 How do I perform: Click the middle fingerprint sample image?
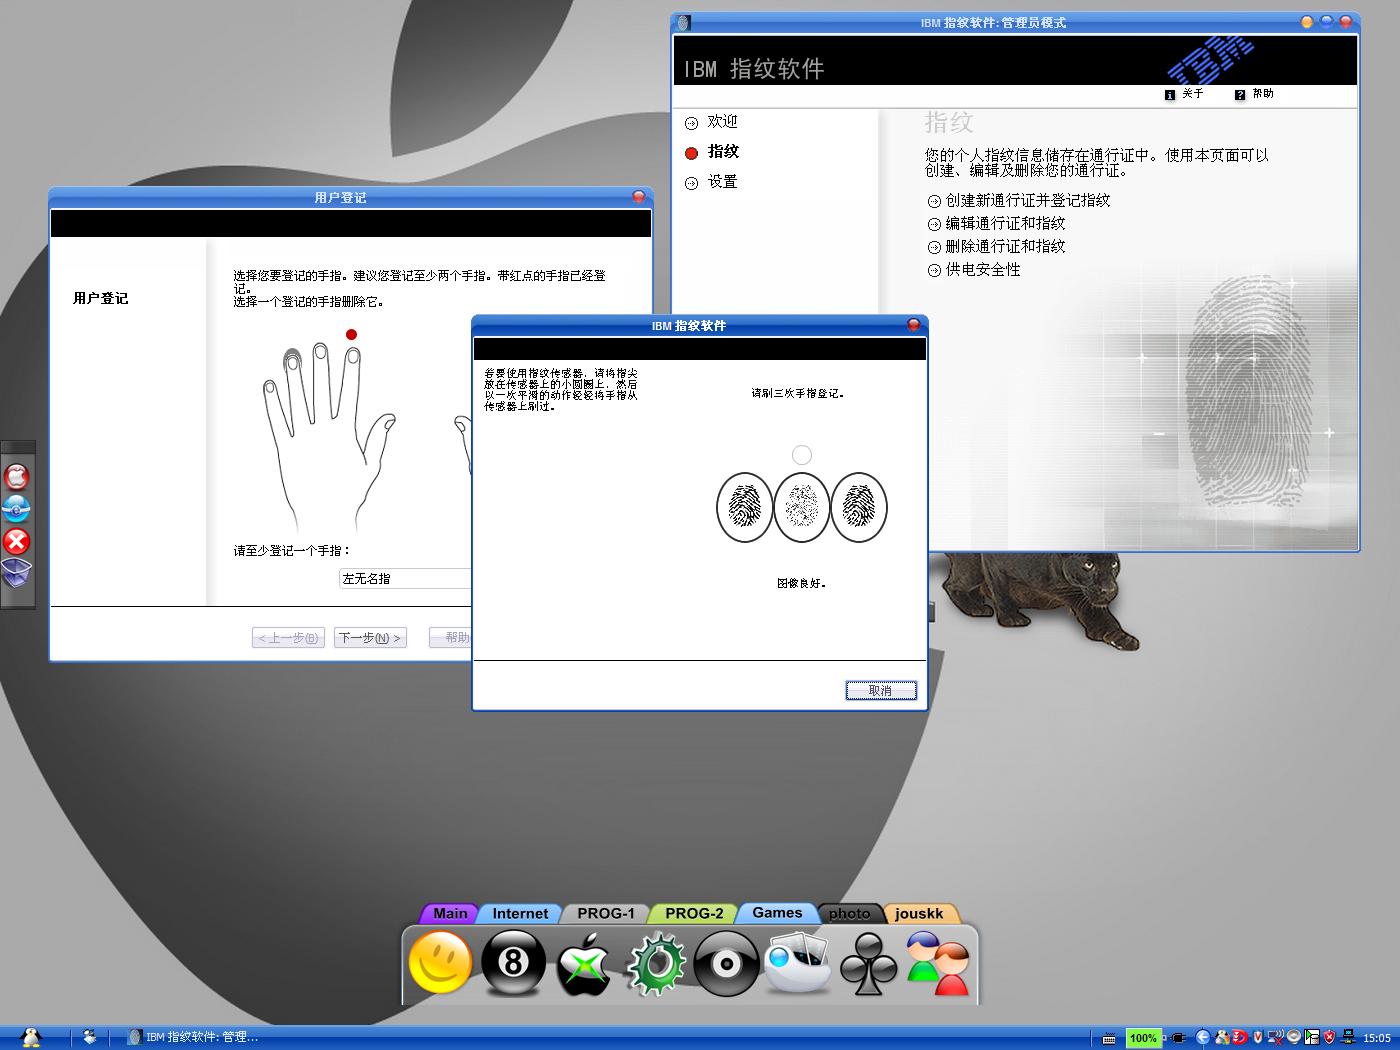click(x=802, y=508)
